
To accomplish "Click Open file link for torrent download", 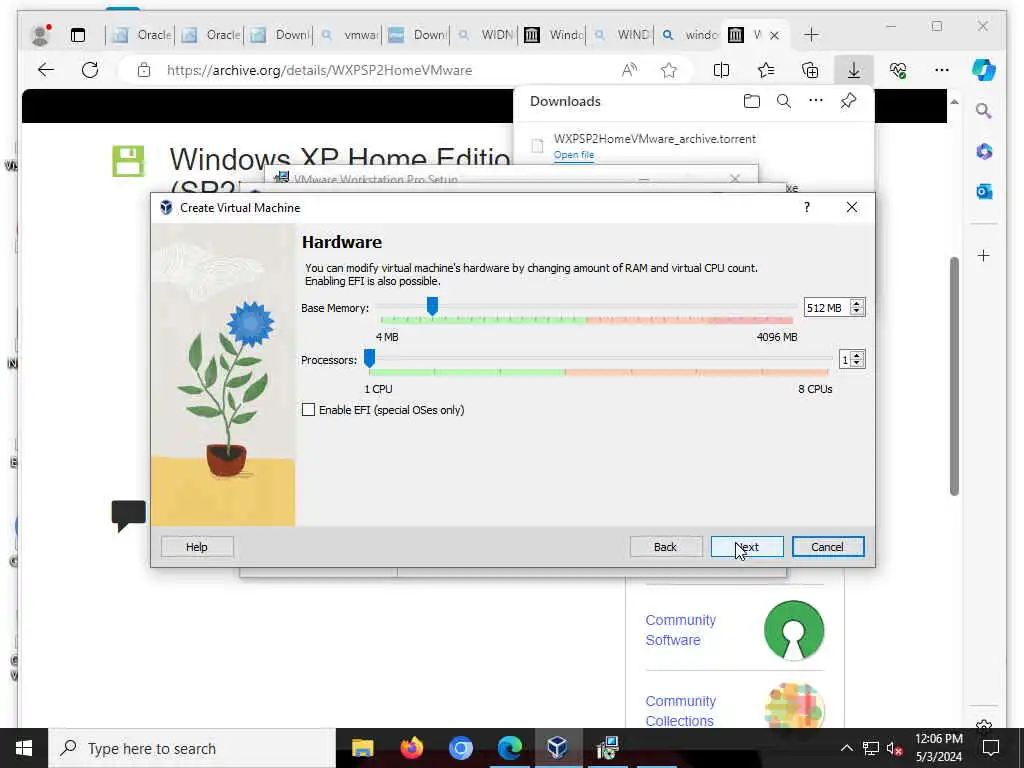I will tap(573, 155).
